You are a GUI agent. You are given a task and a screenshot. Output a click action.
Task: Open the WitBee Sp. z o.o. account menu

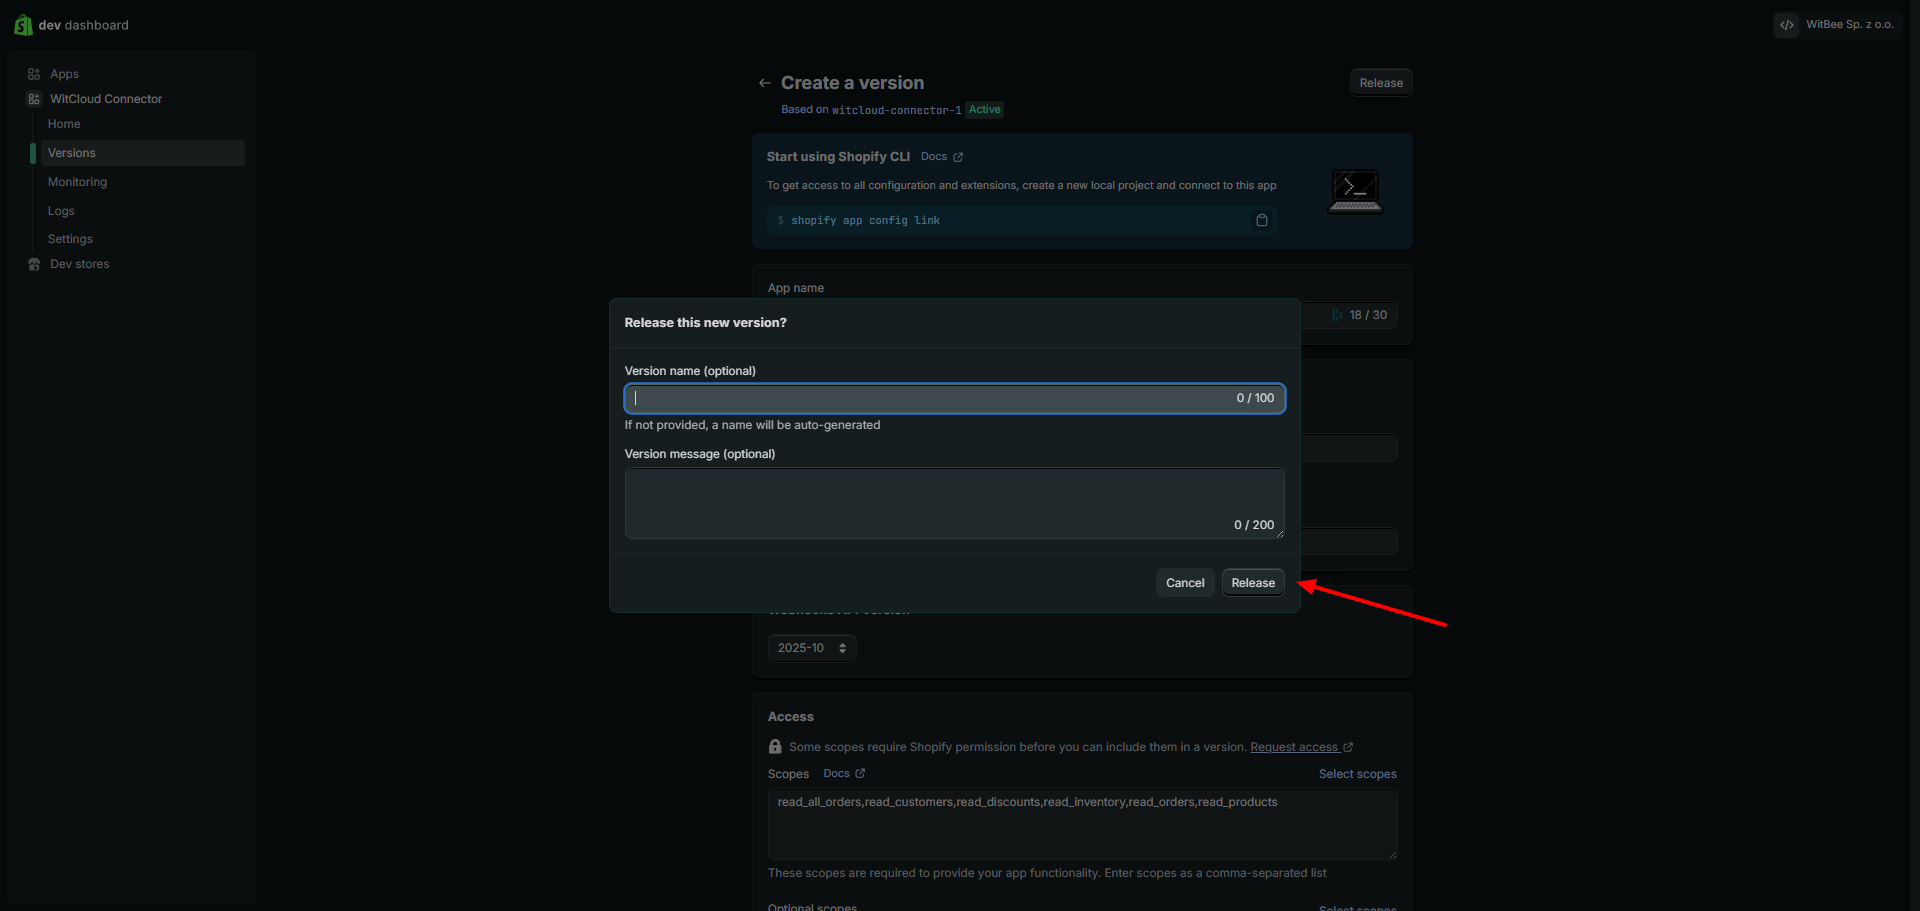(x=1836, y=25)
